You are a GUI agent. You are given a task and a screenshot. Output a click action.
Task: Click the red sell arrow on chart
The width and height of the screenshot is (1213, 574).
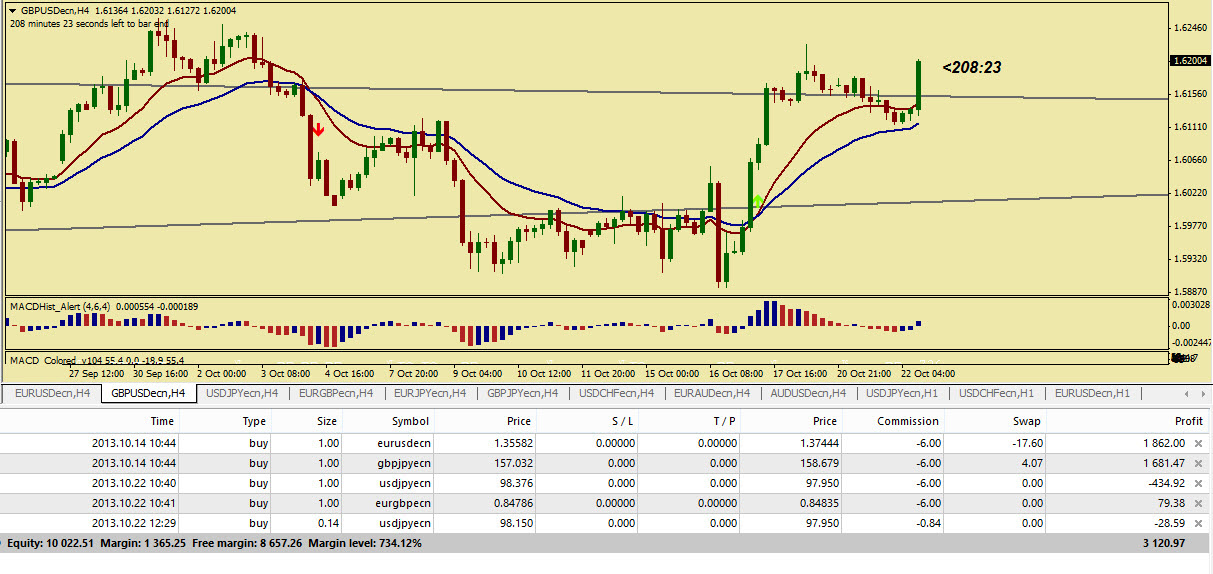[318, 129]
